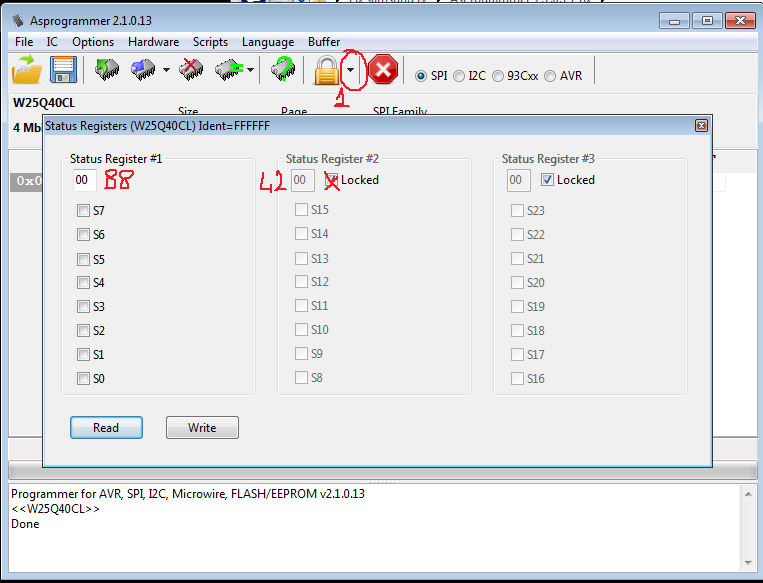Check the S17 bit checkbox
The image size is (763, 583).
[x=517, y=354]
